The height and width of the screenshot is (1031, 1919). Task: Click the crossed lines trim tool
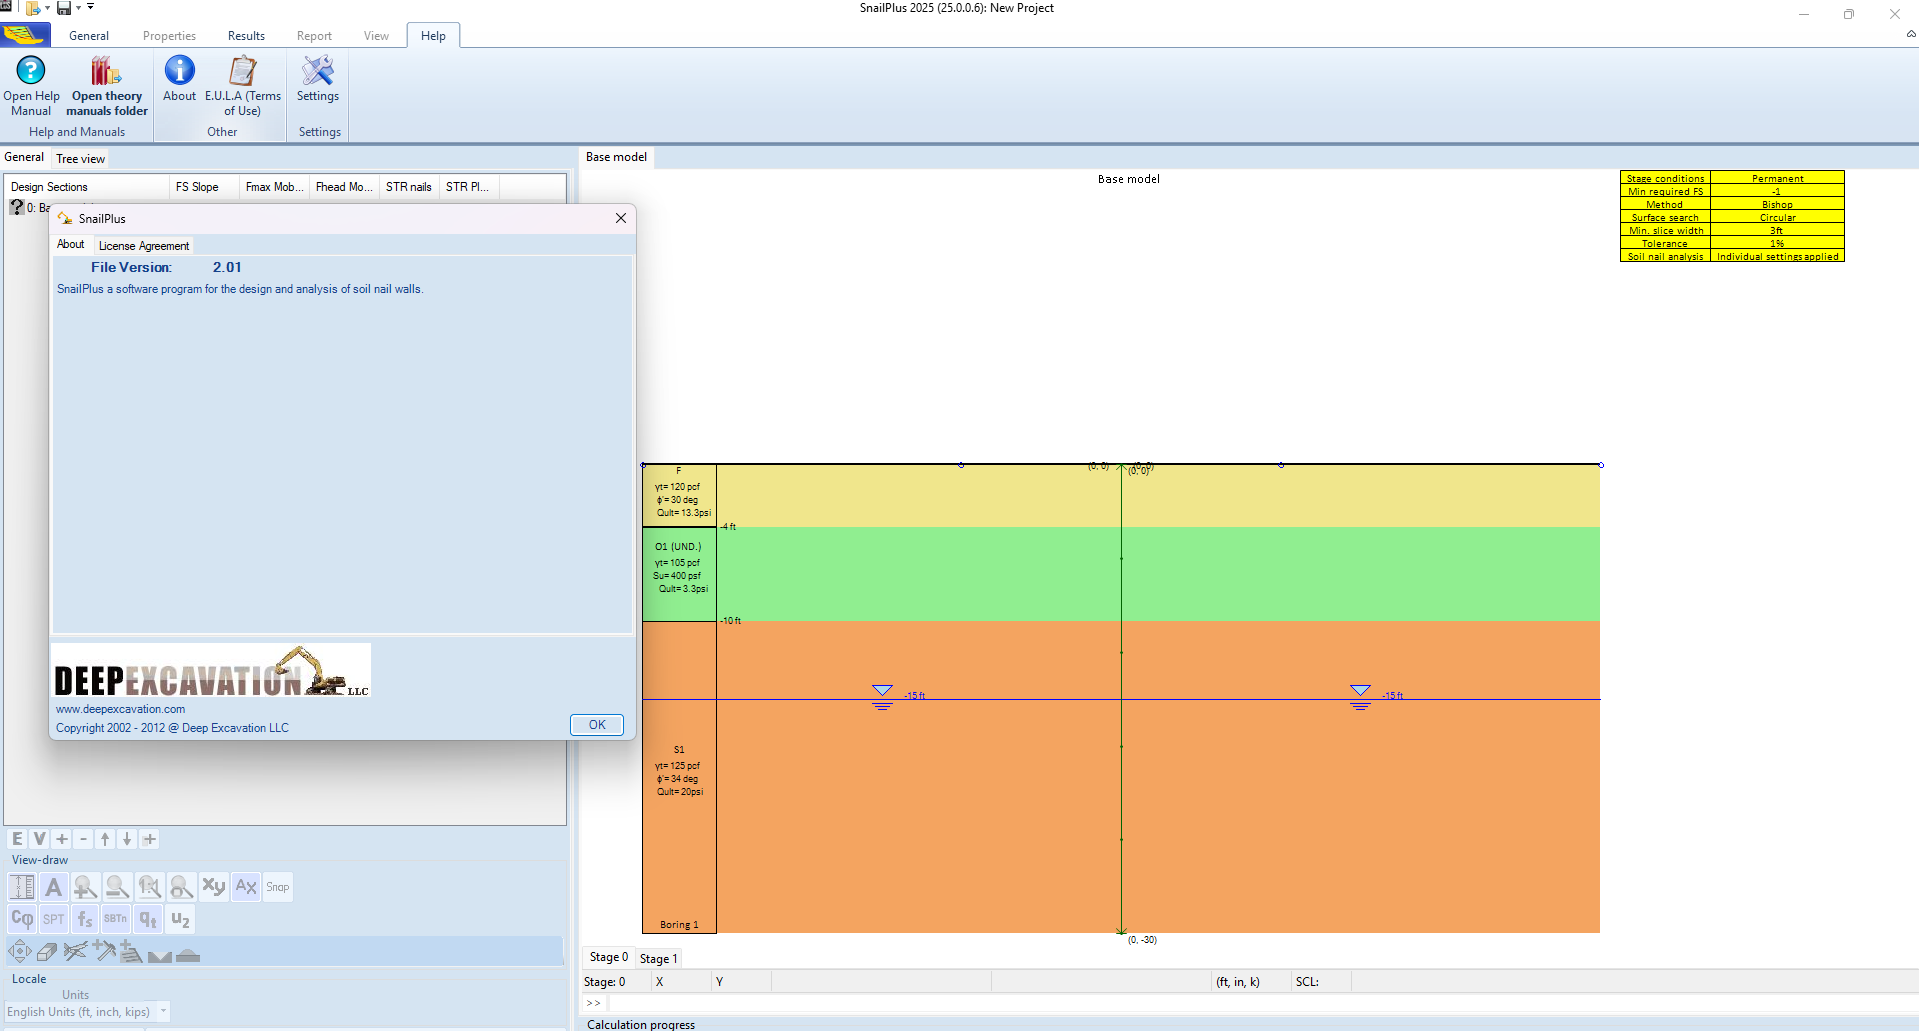[x=75, y=952]
